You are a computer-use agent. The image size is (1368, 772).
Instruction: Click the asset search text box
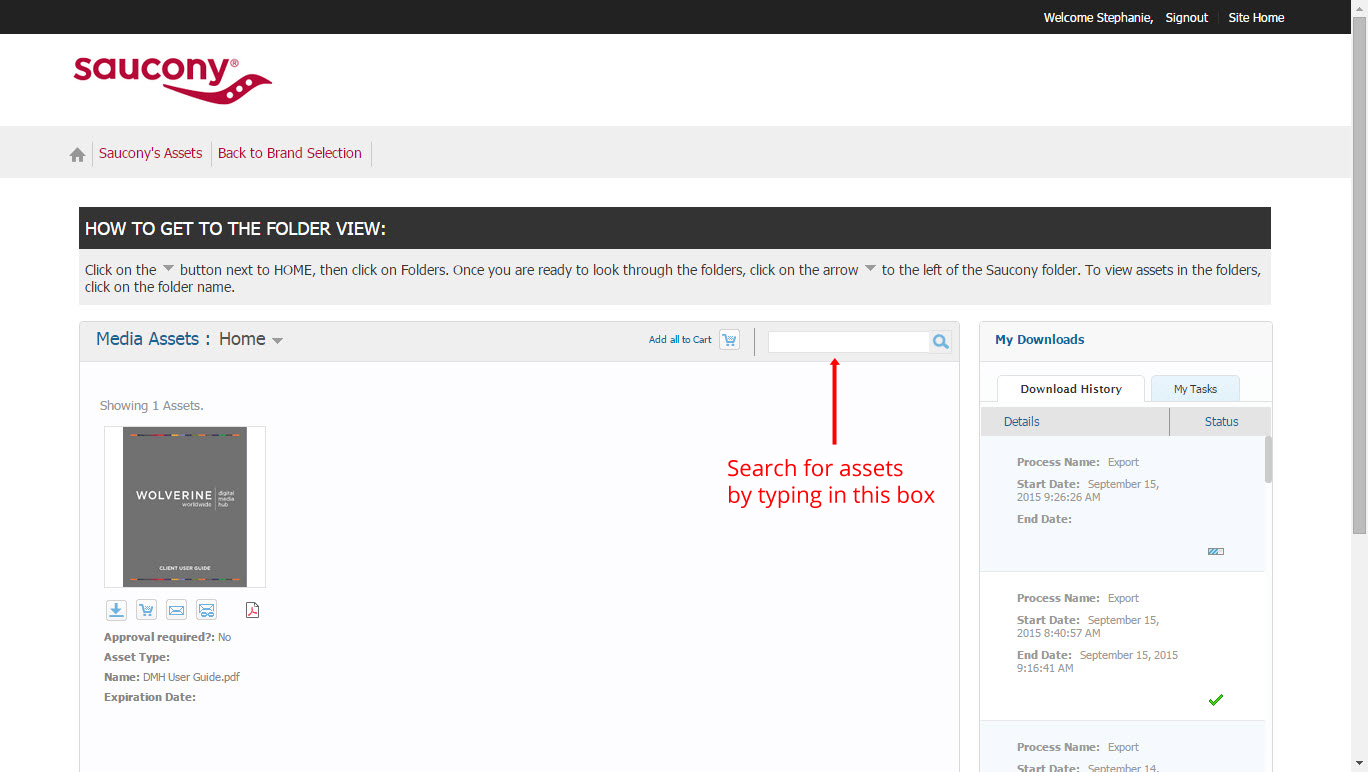849,342
